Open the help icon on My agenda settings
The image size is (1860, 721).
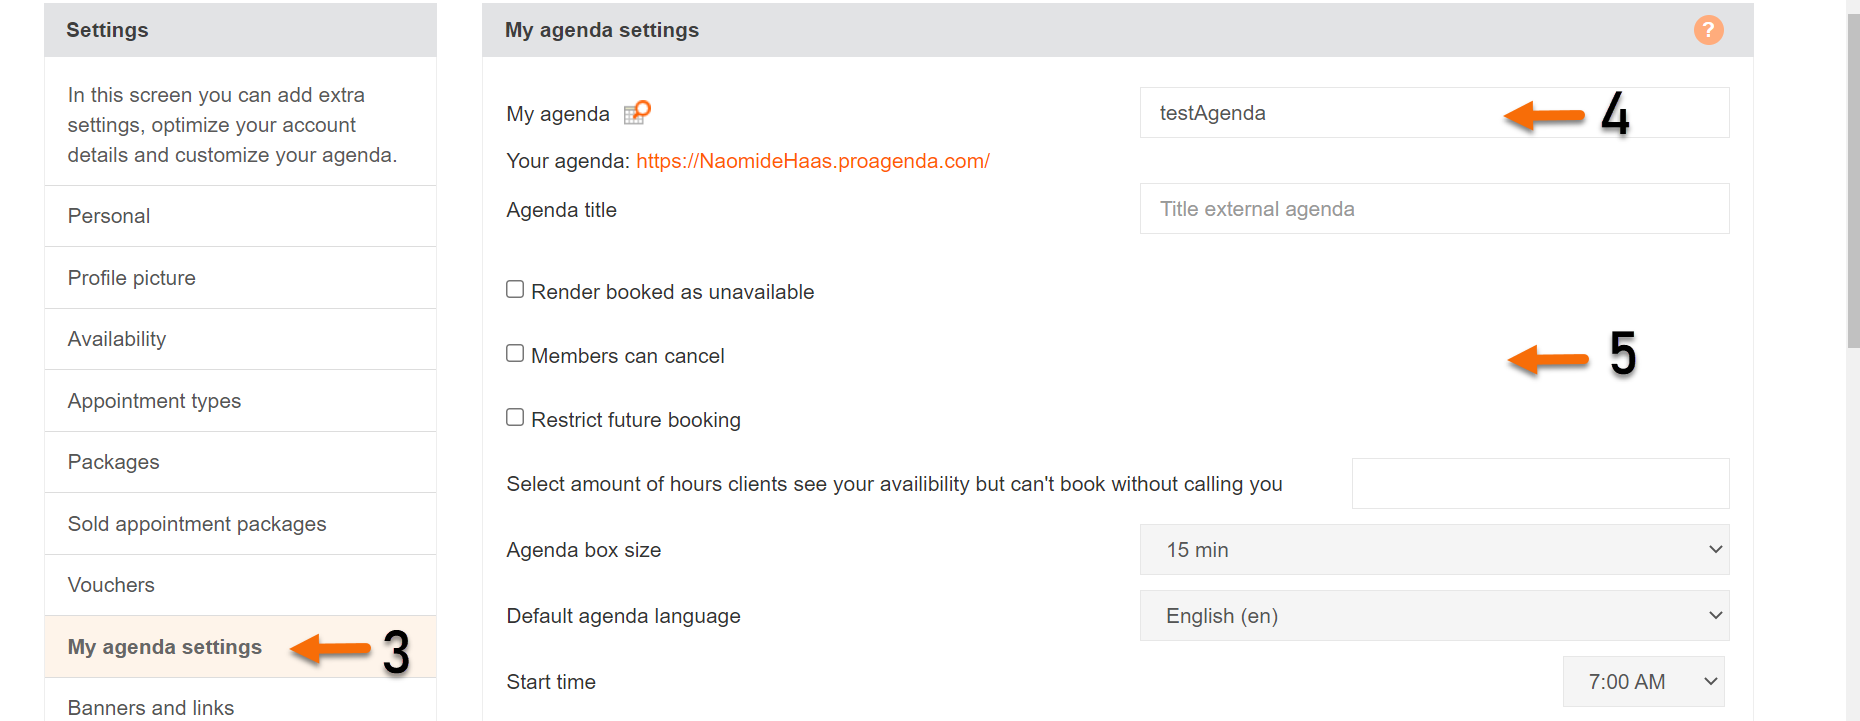click(x=1708, y=30)
